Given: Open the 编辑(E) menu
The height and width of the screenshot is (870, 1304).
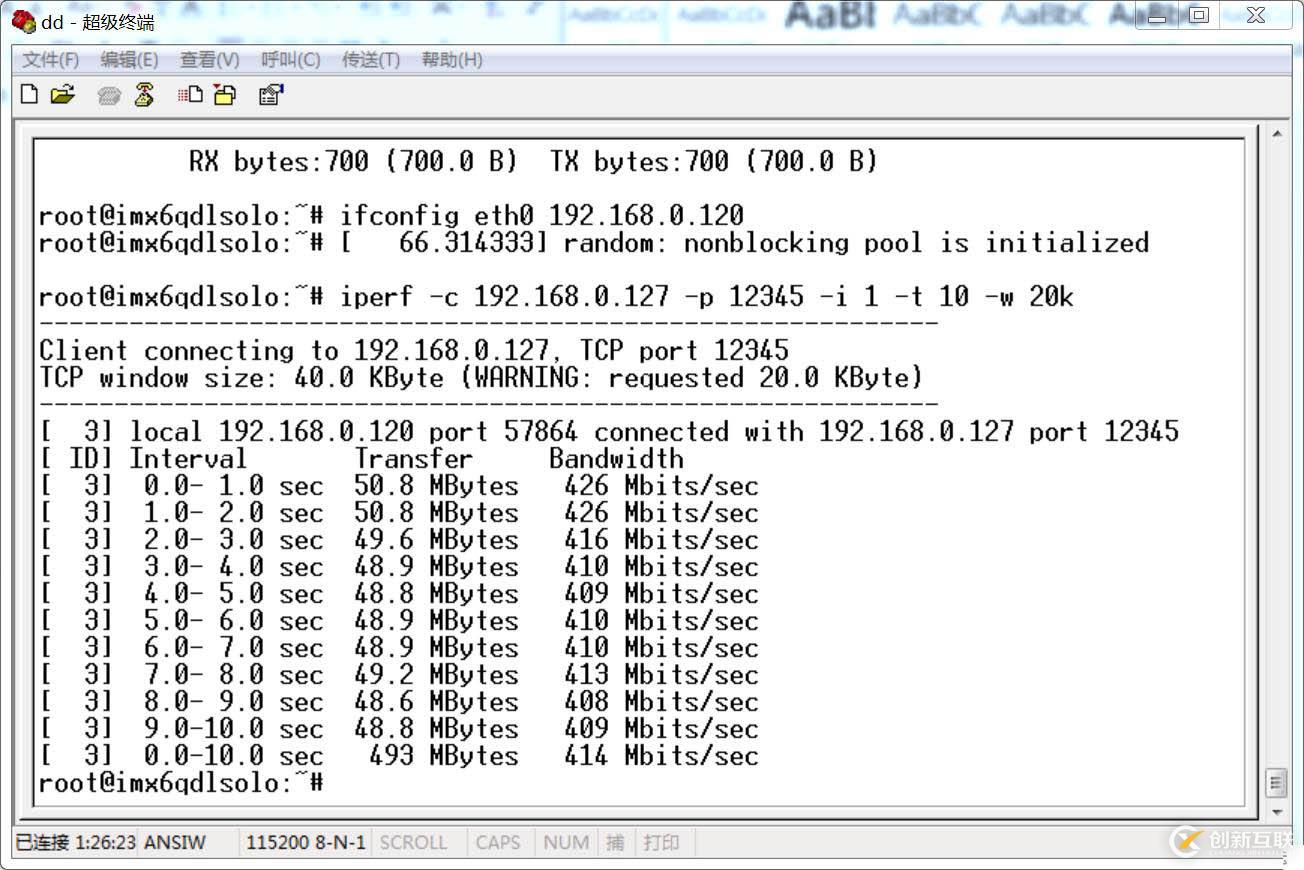Looking at the screenshot, I should 129,60.
